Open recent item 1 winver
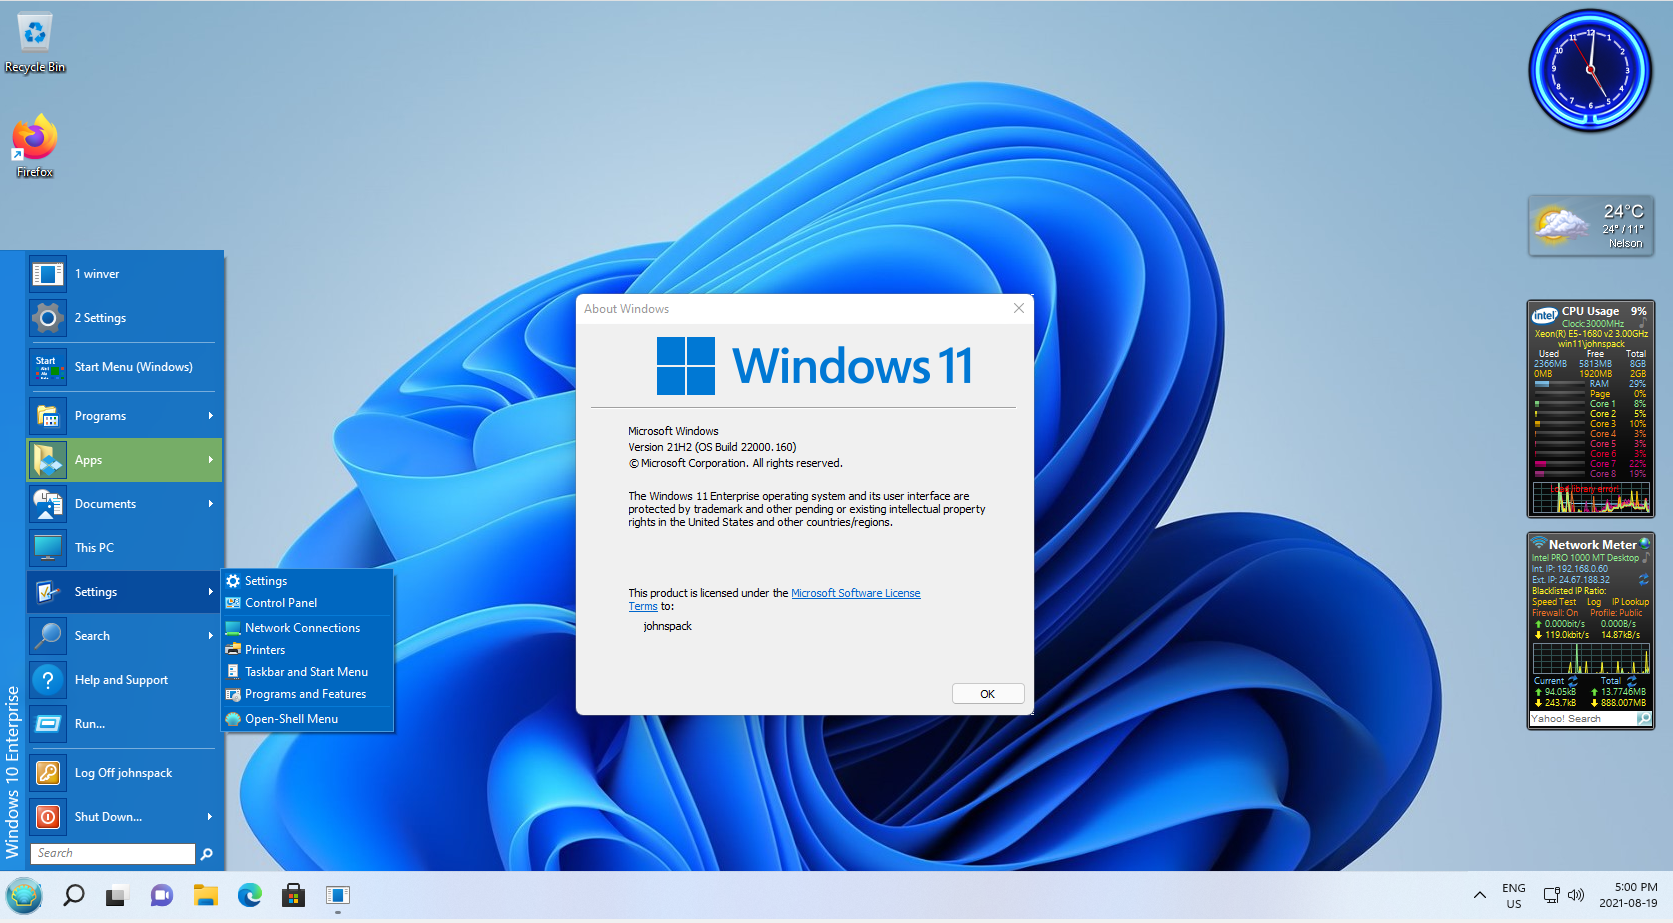Image resolution: width=1673 pixels, height=923 pixels. pyautogui.click(x=123, y=274)
